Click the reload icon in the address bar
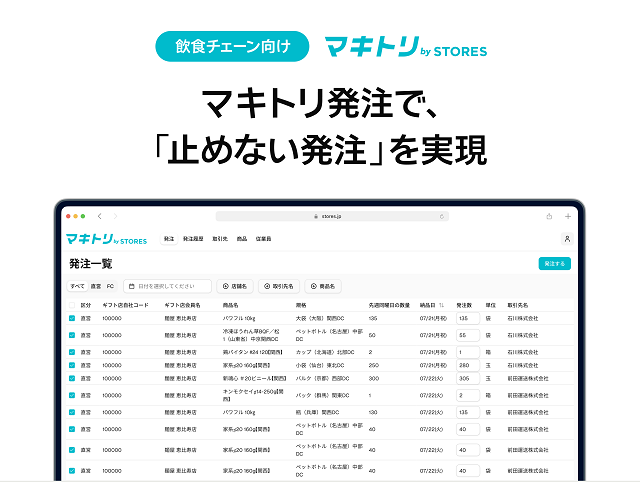This screenshot has width=640, height=482. click(x=441, y=216)
